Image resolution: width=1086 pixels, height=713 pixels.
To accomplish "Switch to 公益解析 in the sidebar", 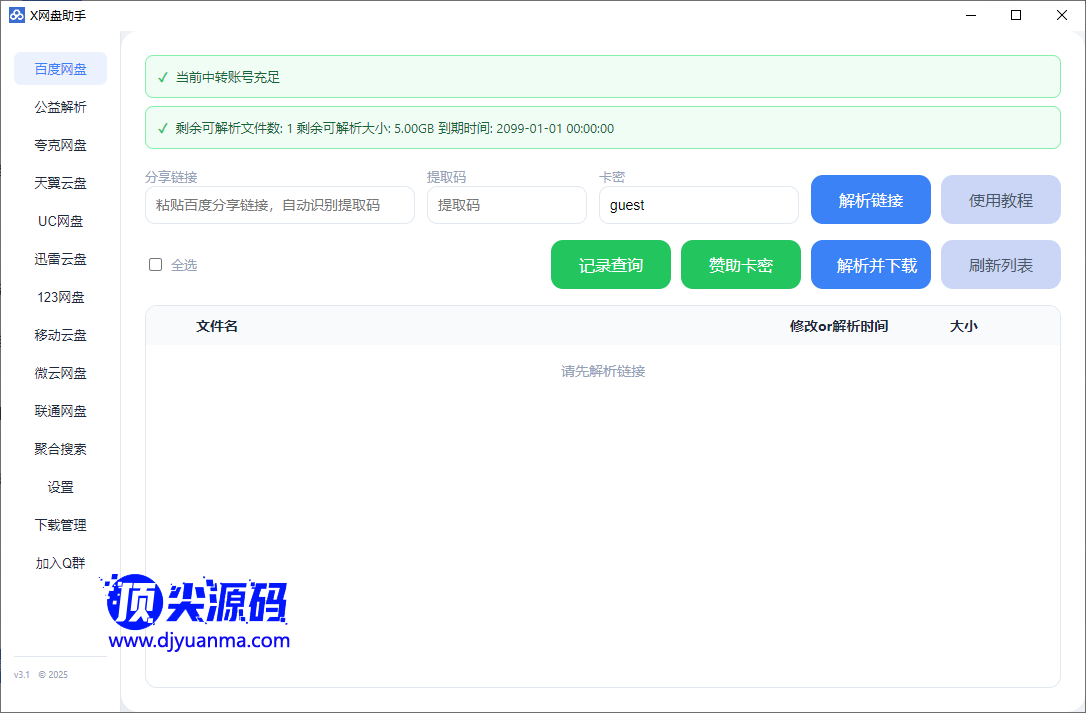I will pyautogui.click(x=60, y=107).
